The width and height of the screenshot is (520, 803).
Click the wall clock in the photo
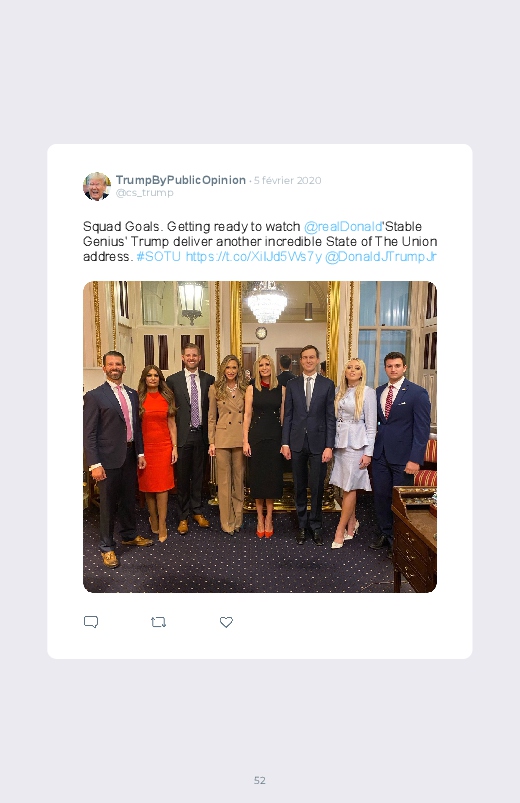(261, 333)
